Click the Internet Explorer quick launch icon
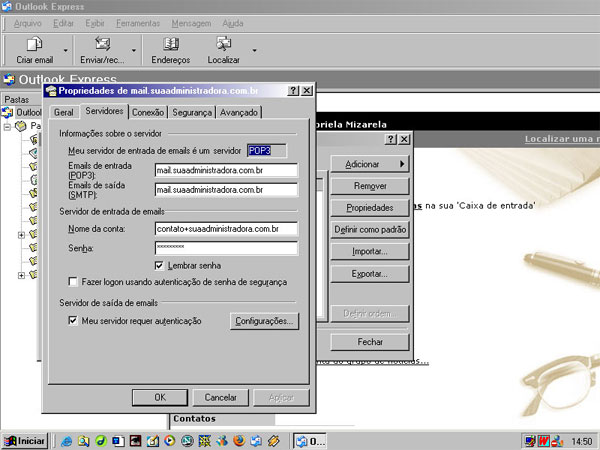 [66, 441]
